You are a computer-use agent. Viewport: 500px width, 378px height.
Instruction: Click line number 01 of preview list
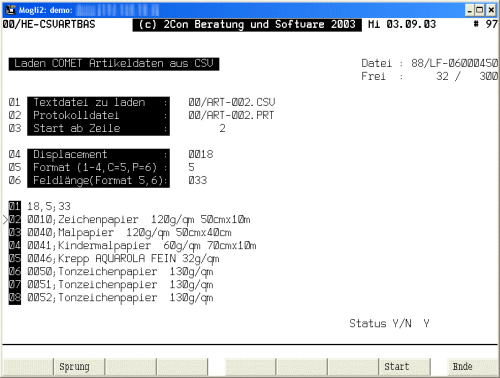(15, 207)
